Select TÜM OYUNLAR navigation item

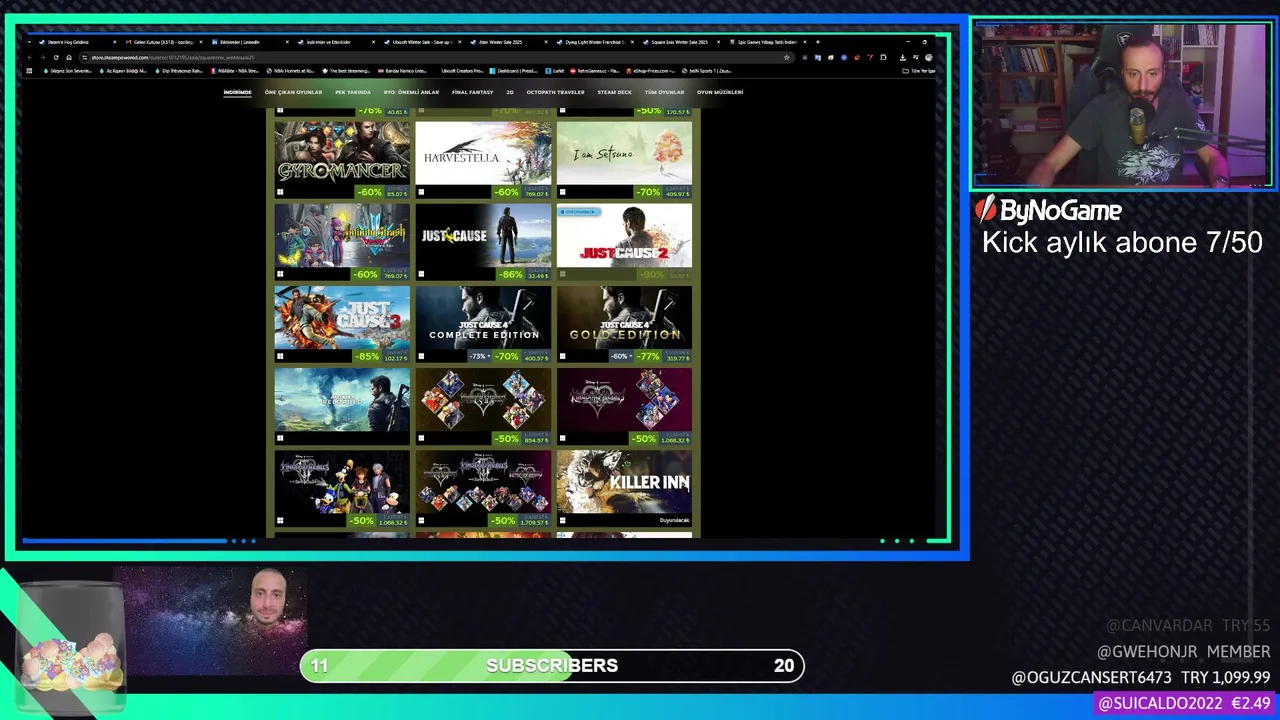click(x=664, y=92)
